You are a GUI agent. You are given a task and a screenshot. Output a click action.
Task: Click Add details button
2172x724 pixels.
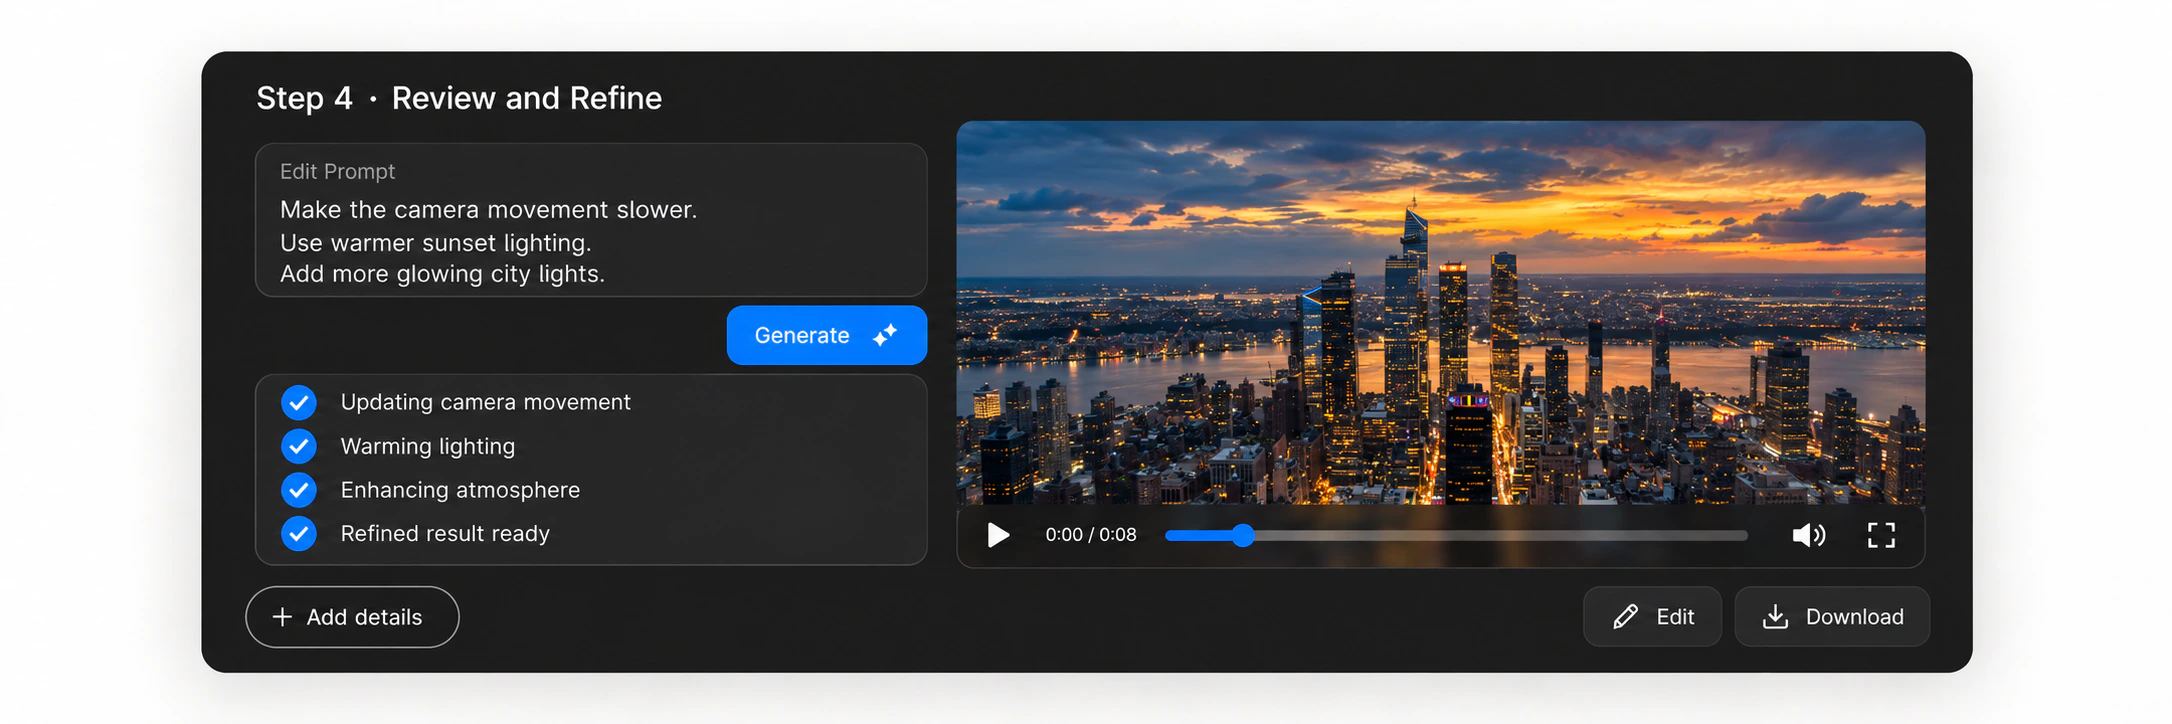coord(352,617)
